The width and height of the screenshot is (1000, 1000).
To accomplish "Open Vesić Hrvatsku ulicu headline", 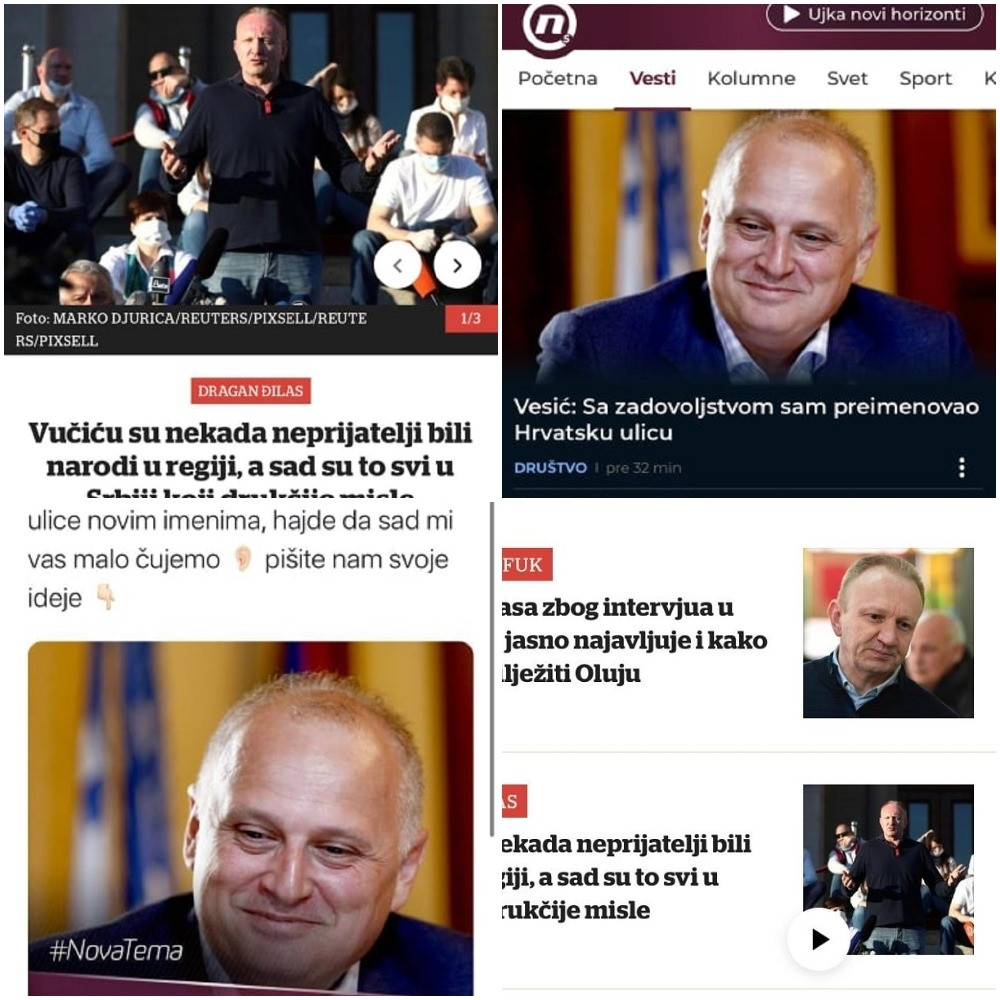I will click(746, 420).
